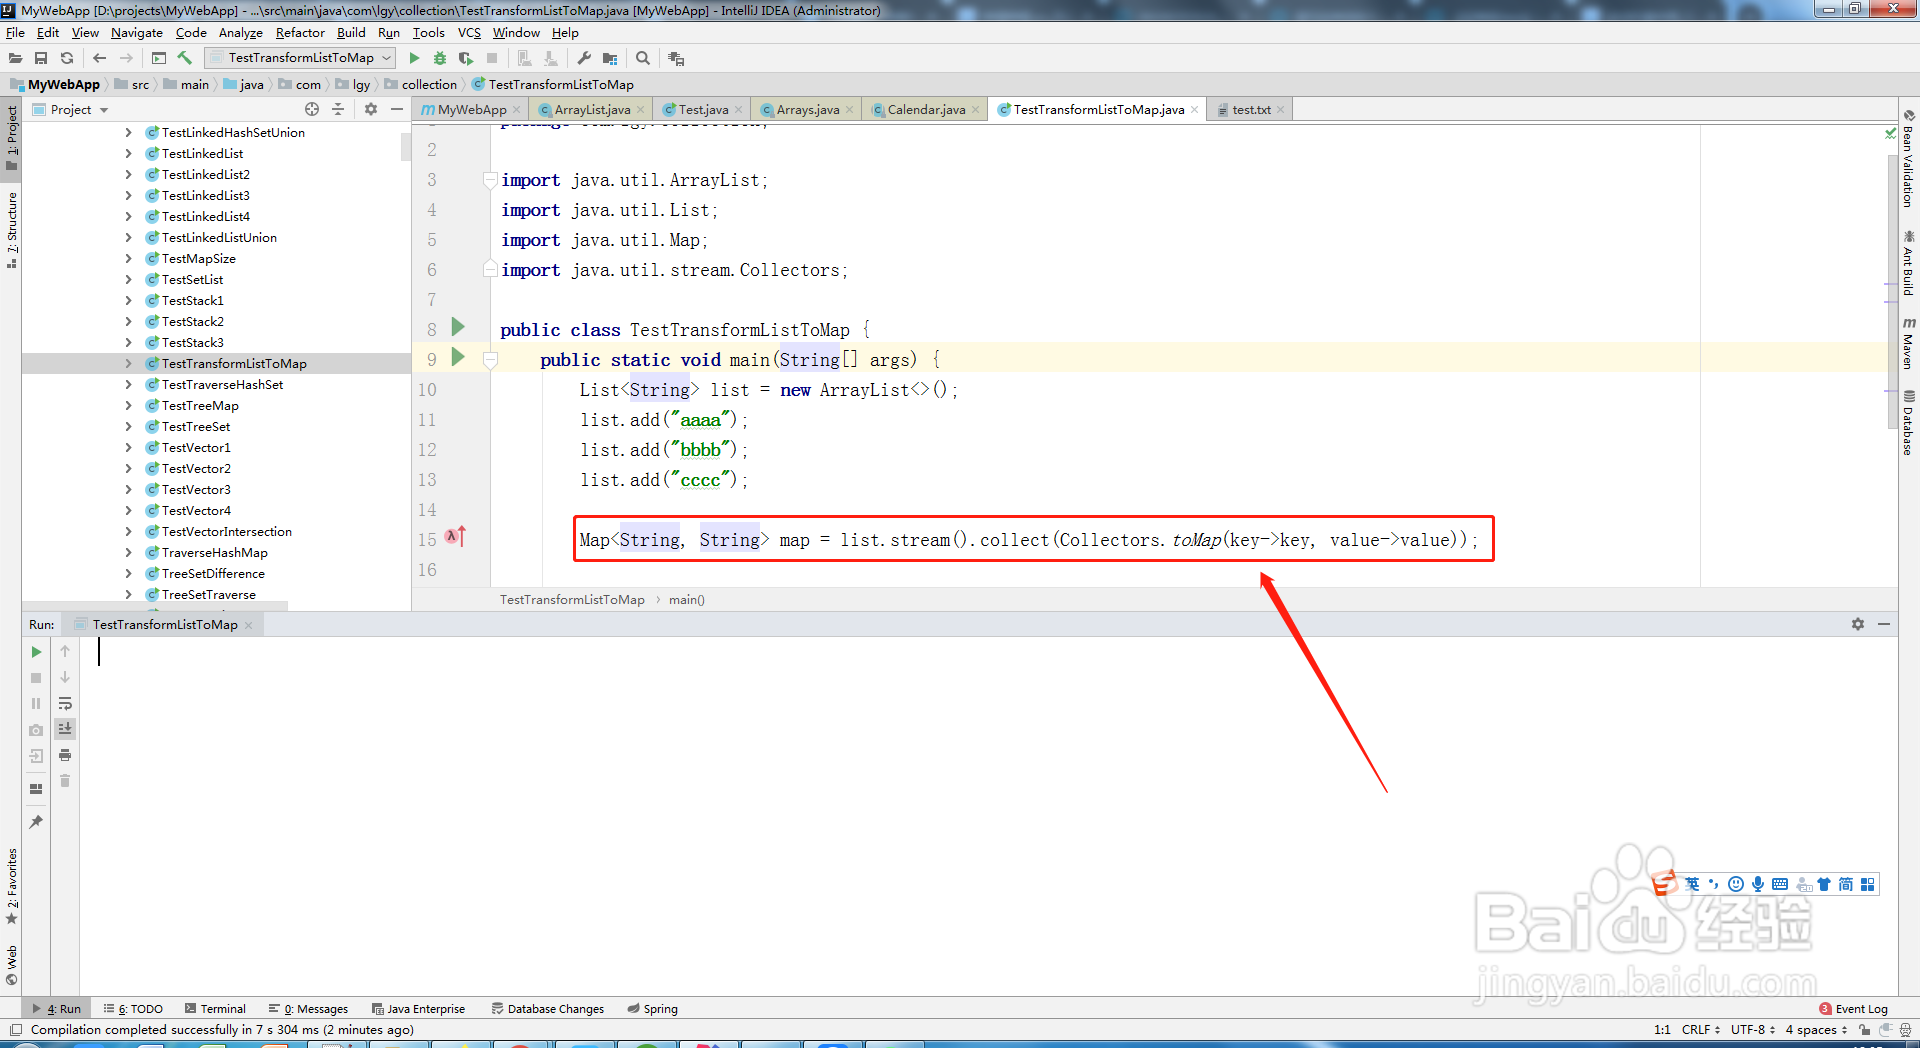Toggle the Database tool window on the right stripe
The width and height of the screenshot is (1920, 1048).
pos(1908,423)
